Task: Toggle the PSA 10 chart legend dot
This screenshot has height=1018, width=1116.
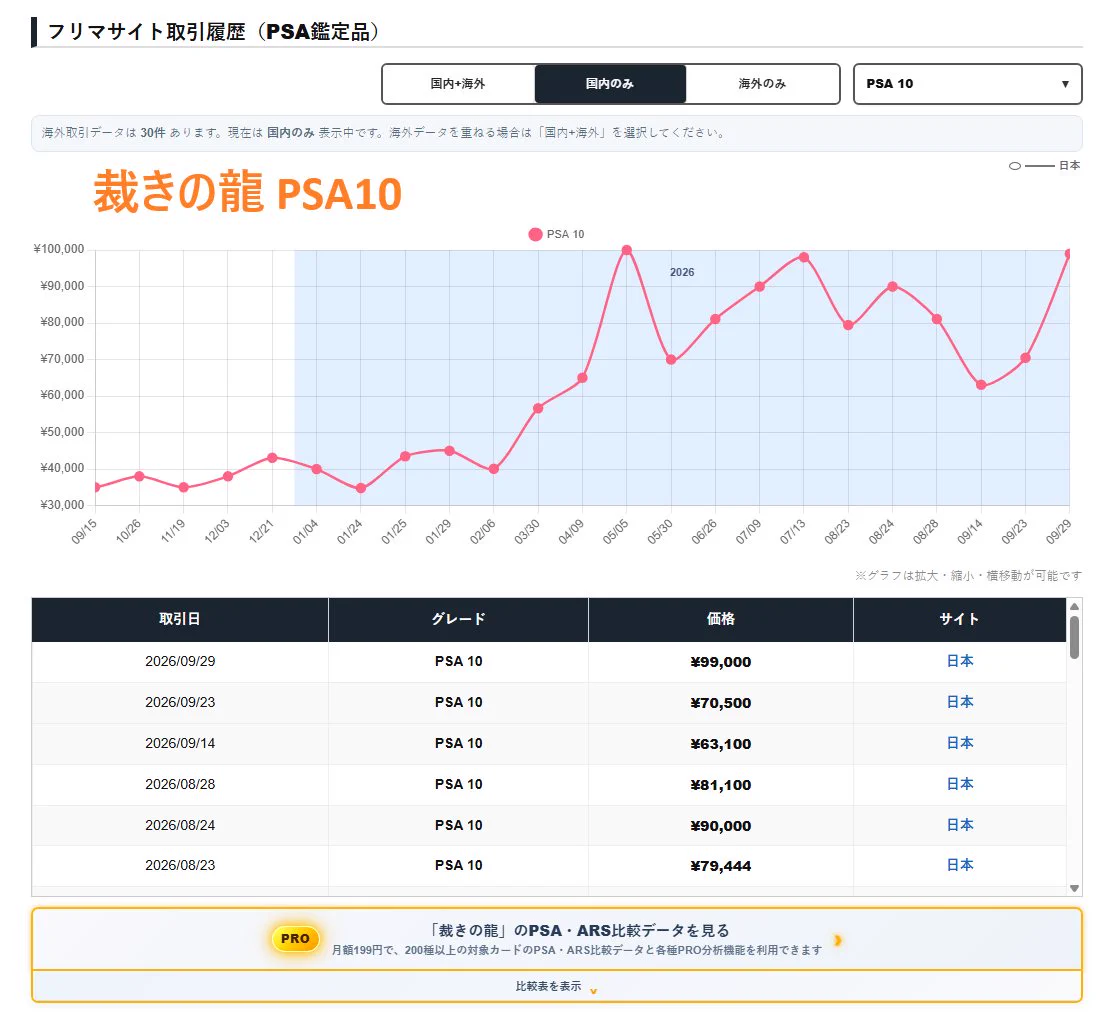Action: click(535, 234)
